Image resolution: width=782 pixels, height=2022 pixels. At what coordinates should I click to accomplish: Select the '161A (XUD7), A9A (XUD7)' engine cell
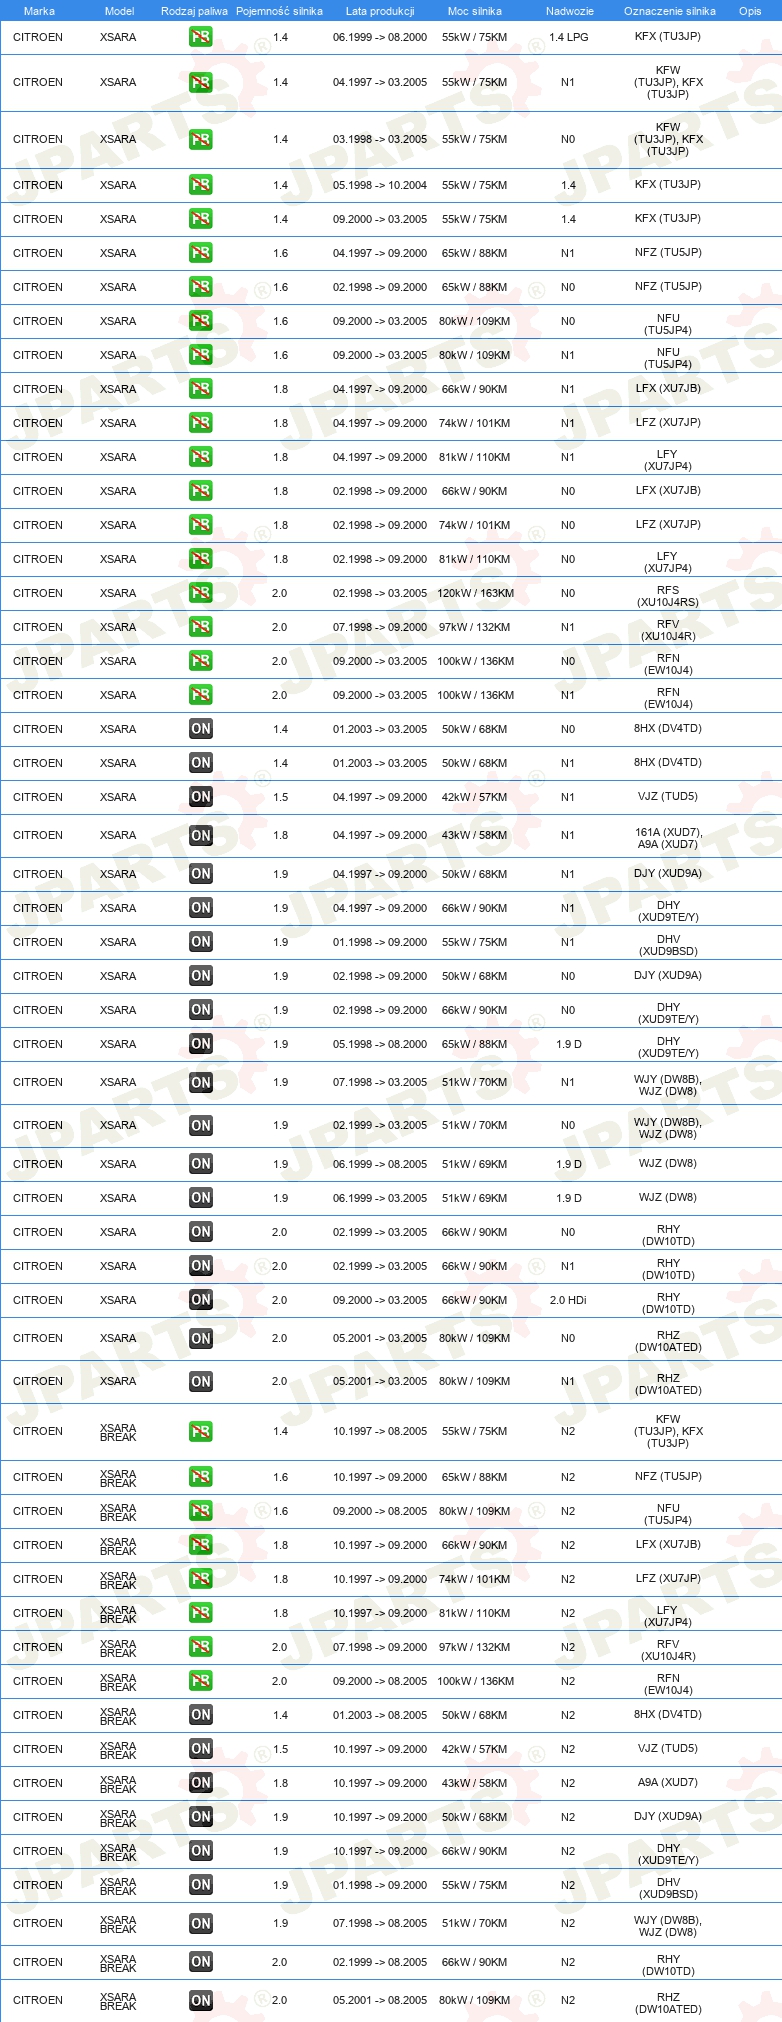(668, 838)
